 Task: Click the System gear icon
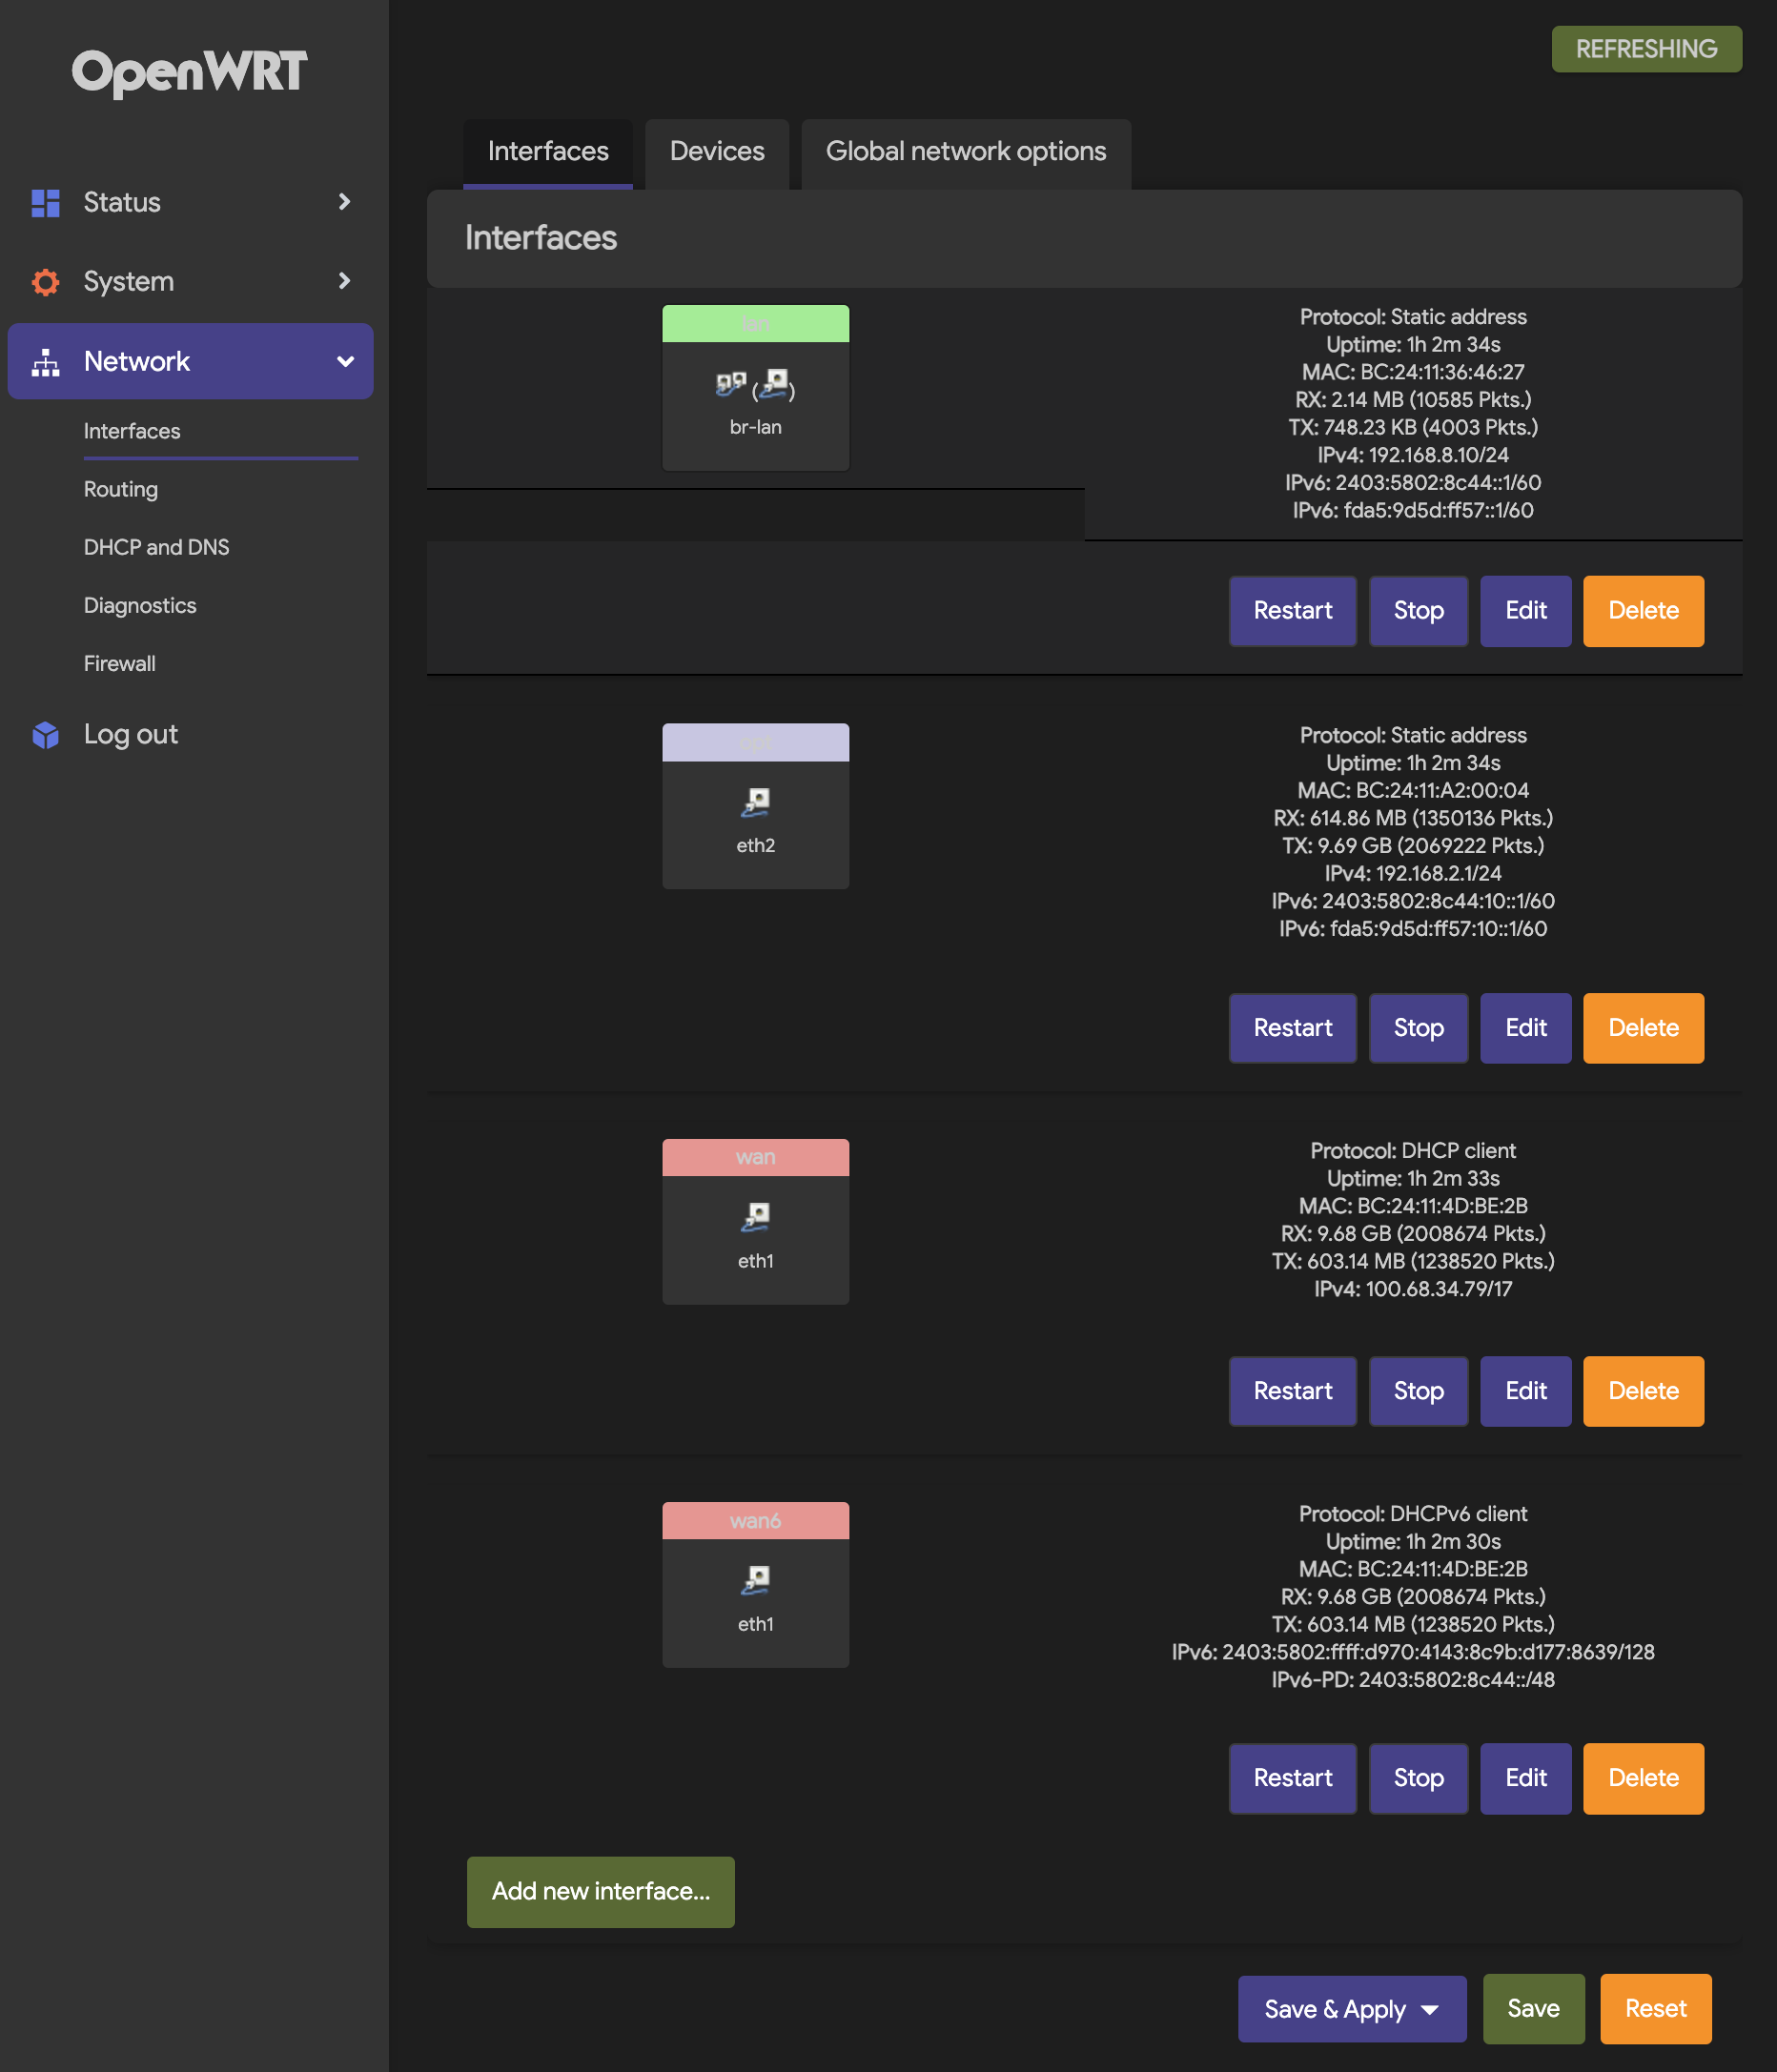(45, 282)
